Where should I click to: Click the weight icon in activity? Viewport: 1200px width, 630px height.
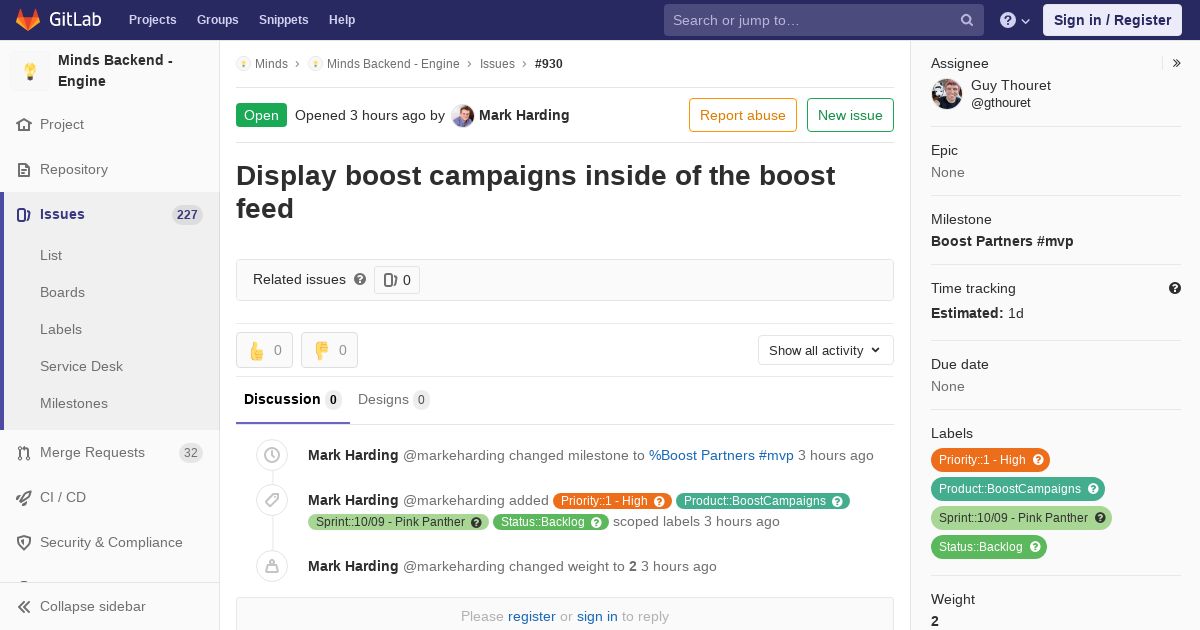tap(272, 566)
